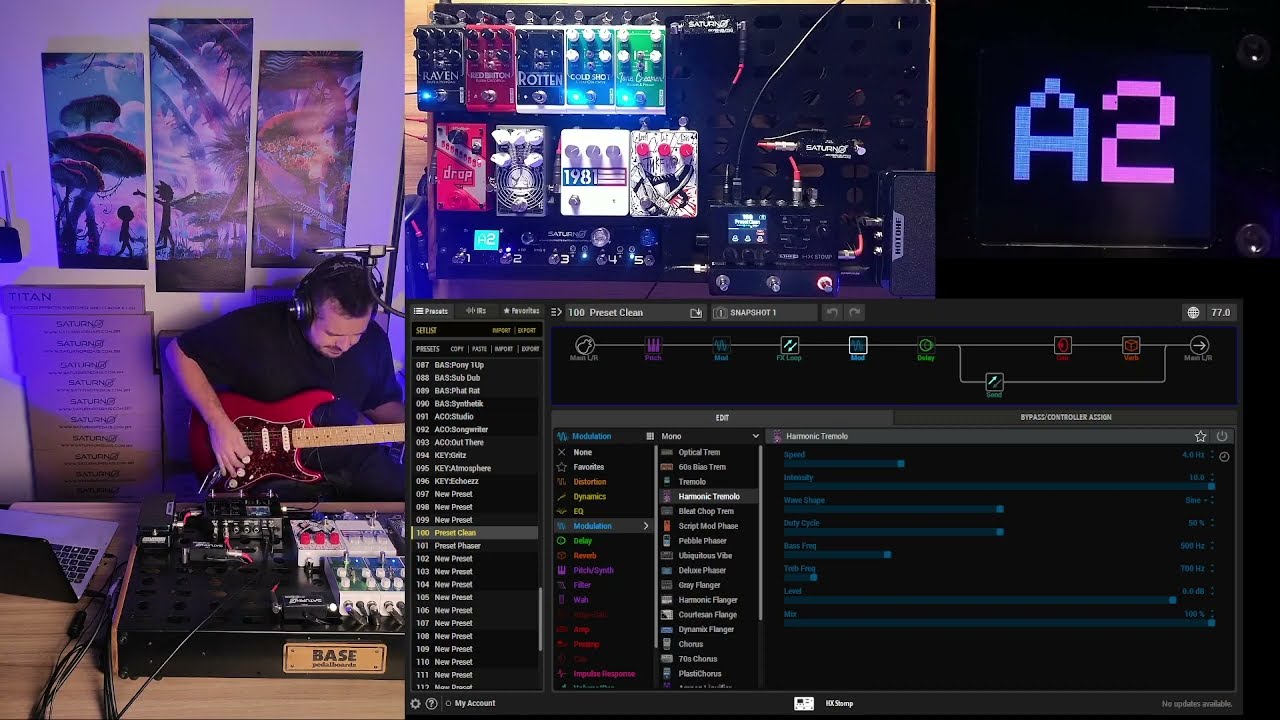The height and width of the screenshot is (720, 1280).
Task: Click the HX Stomp device icon
Action: [804, 703]
